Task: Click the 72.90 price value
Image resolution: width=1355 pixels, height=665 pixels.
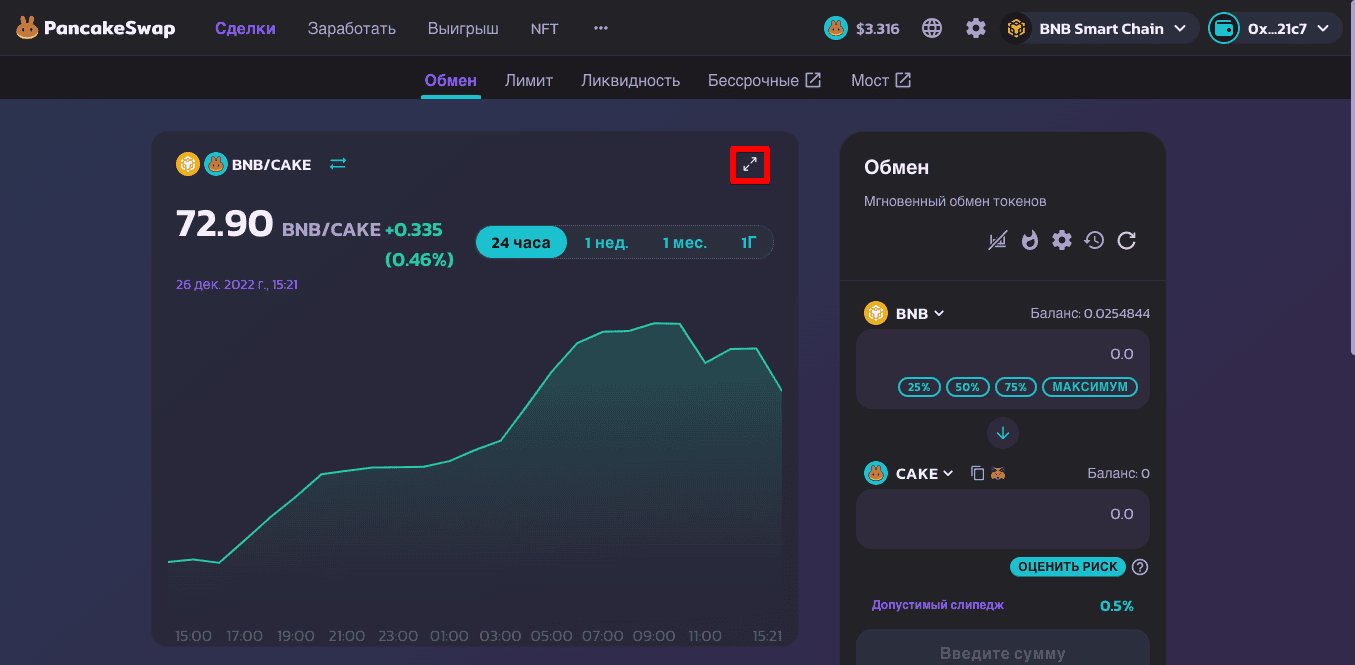Action: 224,224
